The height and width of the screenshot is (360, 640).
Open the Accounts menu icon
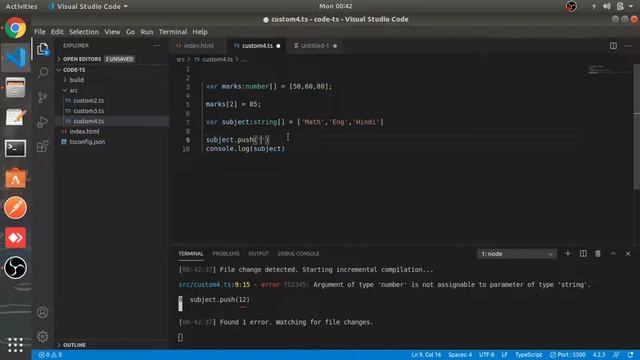[x=42, y=312]
